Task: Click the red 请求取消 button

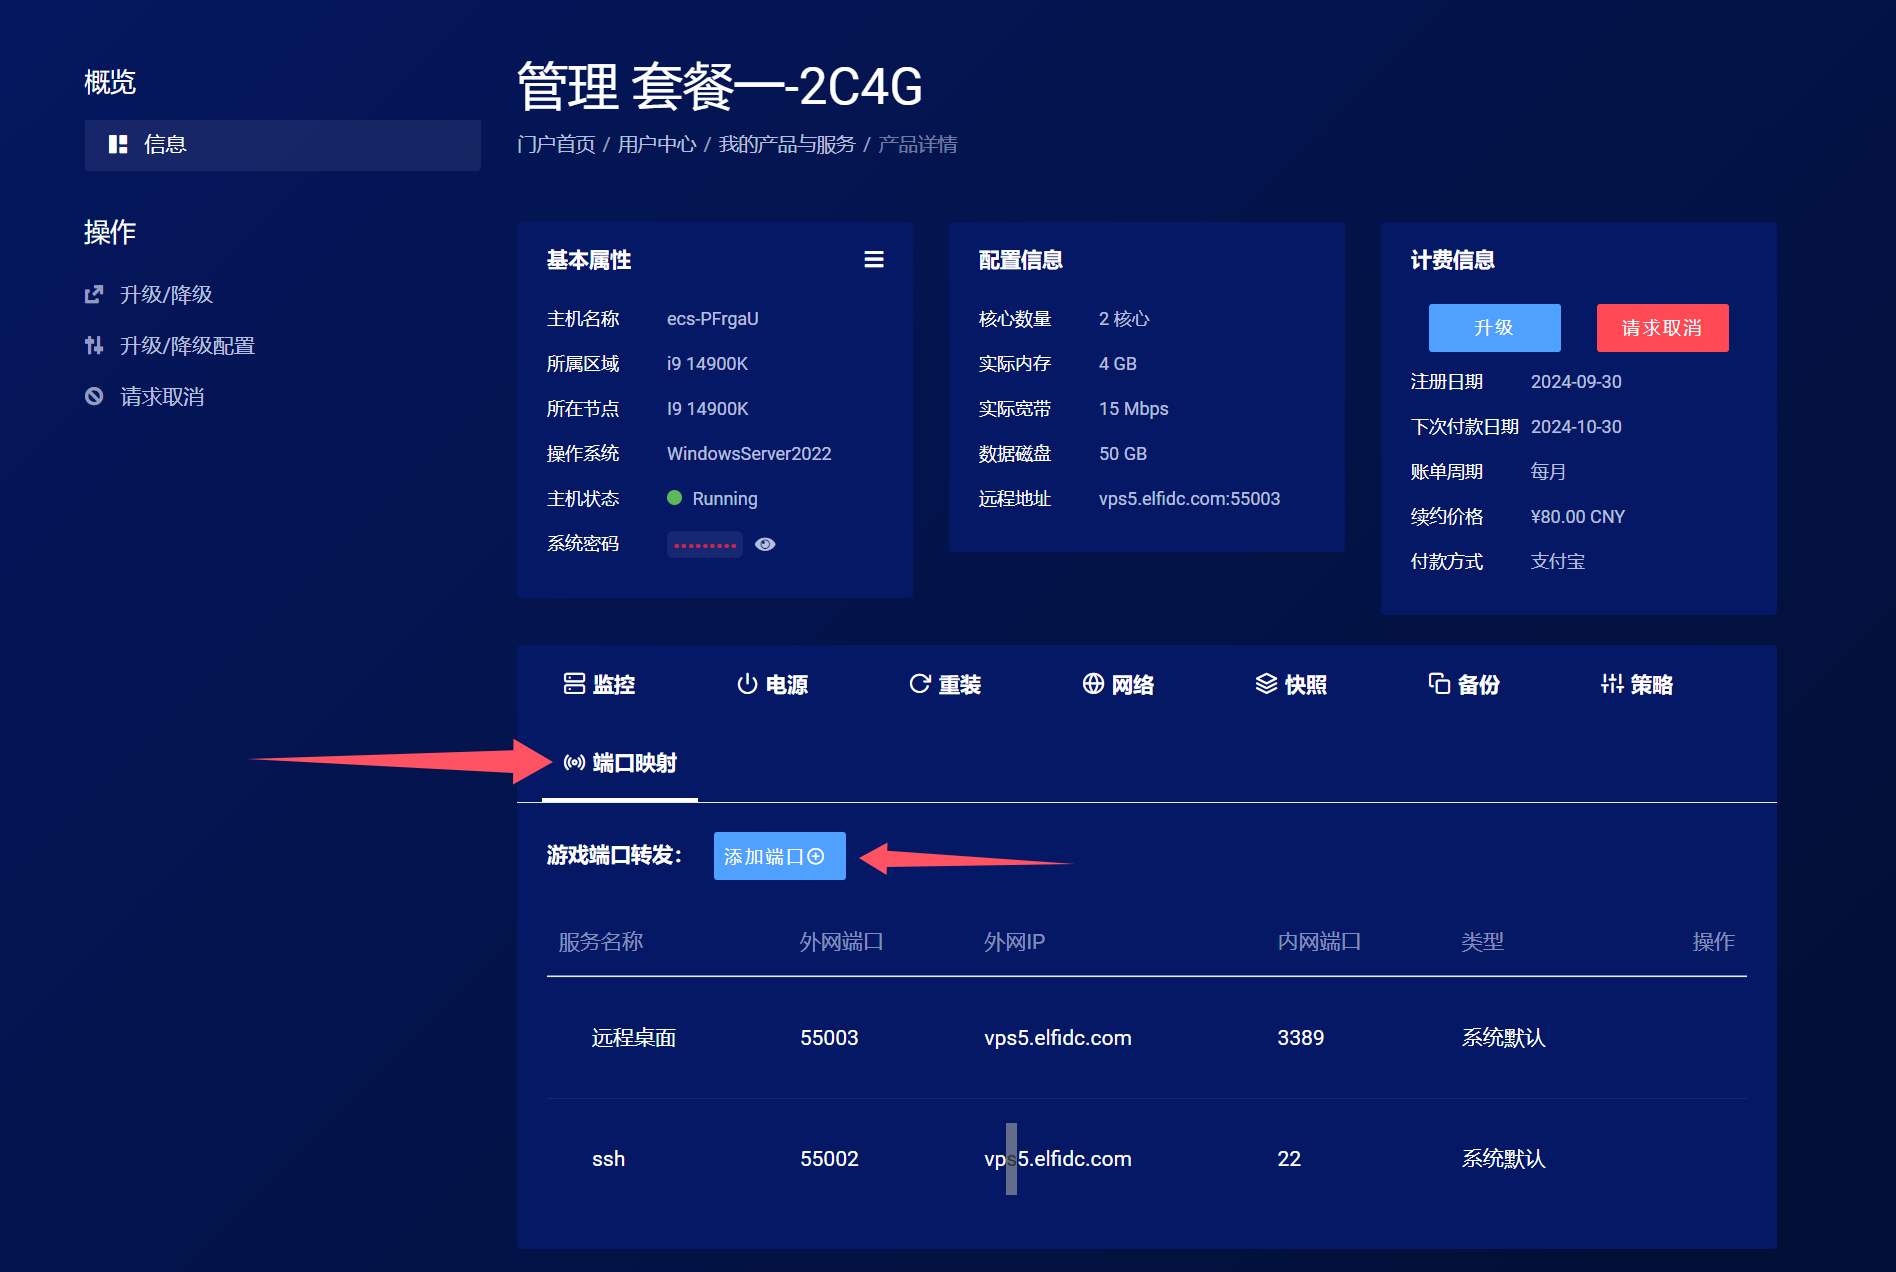Action: click(x=1662, y=328)
